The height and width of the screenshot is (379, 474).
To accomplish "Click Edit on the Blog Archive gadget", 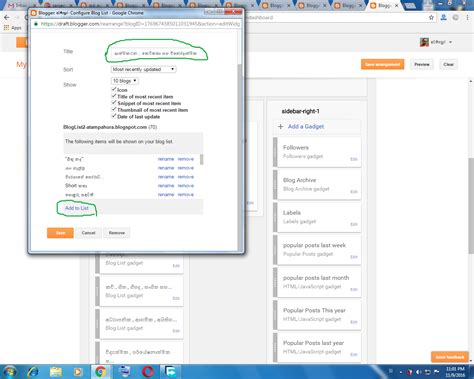I will 354,192.
